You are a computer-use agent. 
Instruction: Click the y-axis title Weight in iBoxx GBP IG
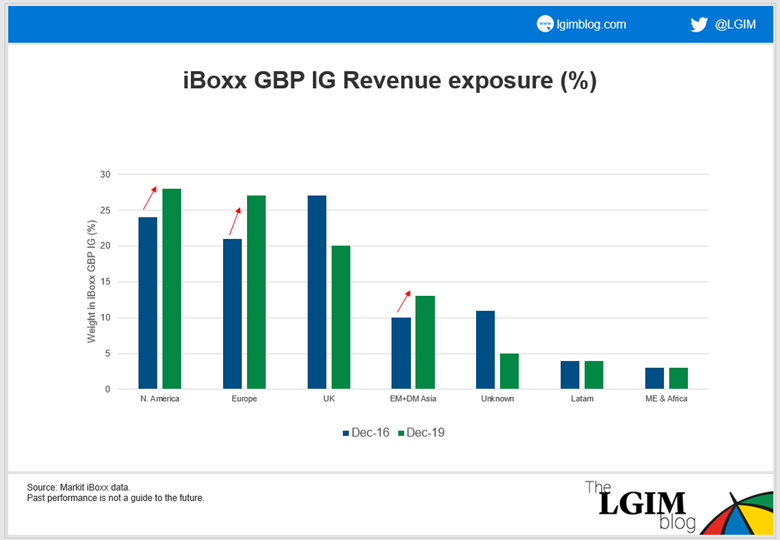pyautogui.click(x=92, y=281)
